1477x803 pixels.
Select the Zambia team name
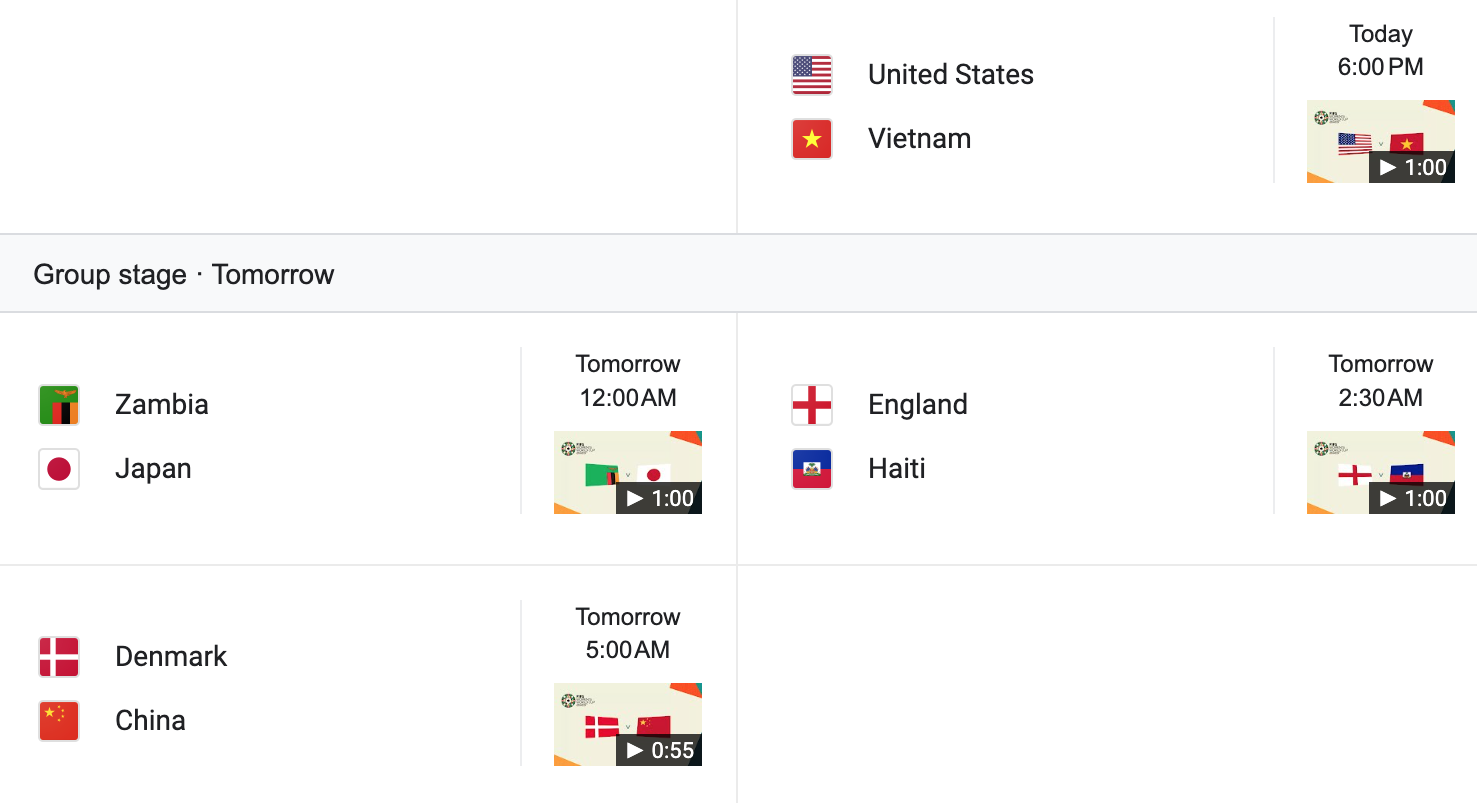162,405
